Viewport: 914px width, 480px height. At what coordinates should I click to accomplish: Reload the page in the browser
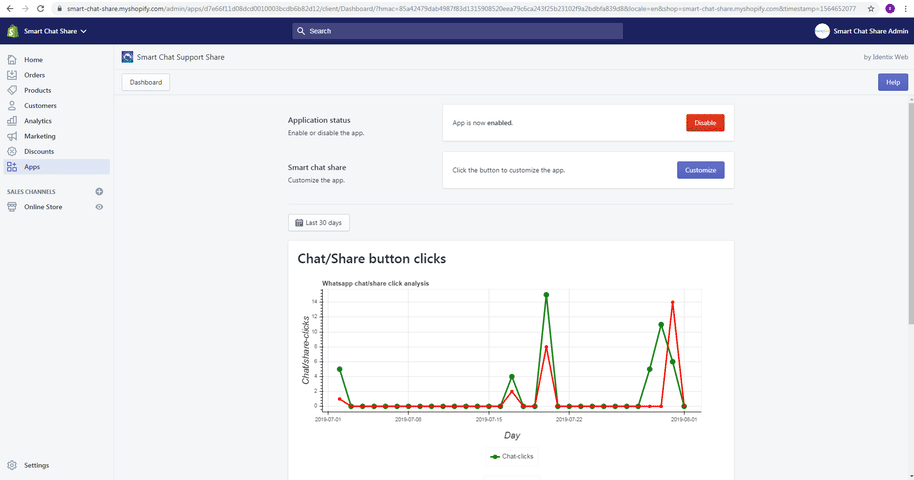40,9
